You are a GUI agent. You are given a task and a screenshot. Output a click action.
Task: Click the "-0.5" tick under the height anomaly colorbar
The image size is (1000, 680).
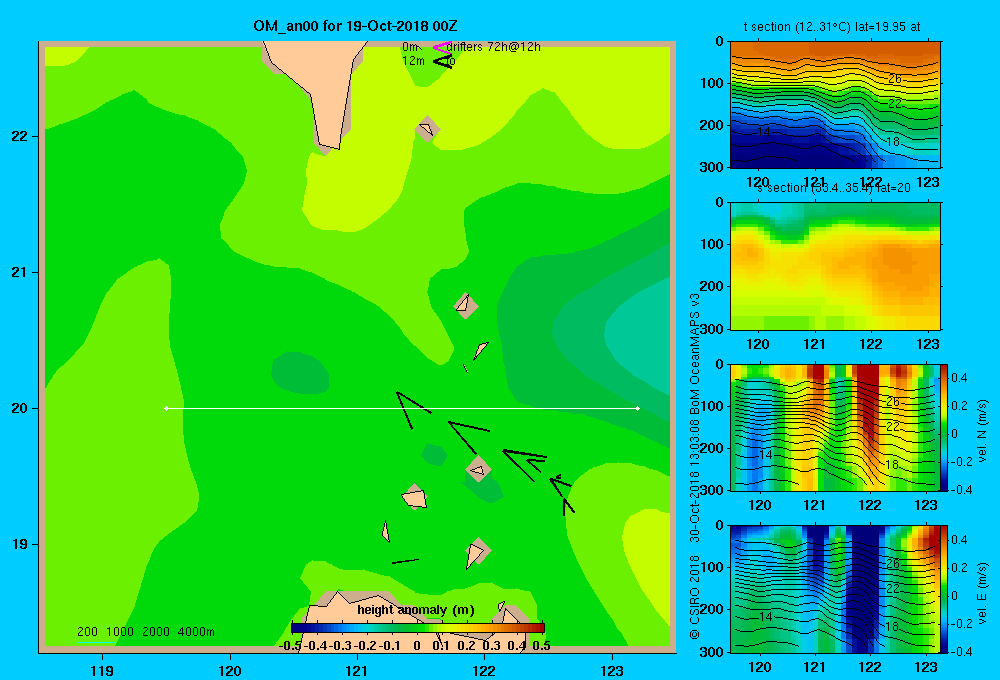[290, 646]
